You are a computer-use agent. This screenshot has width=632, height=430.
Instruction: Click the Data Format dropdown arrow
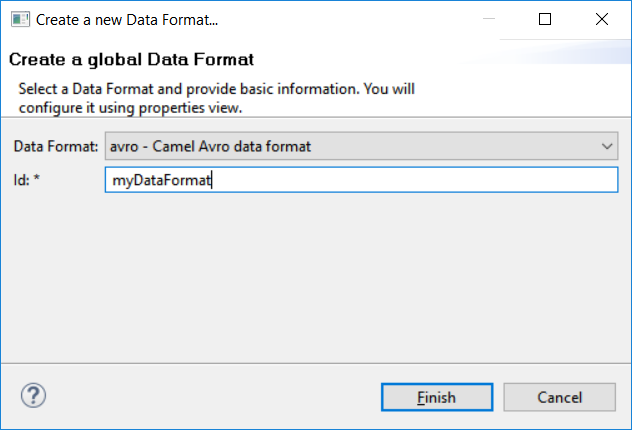607,146
